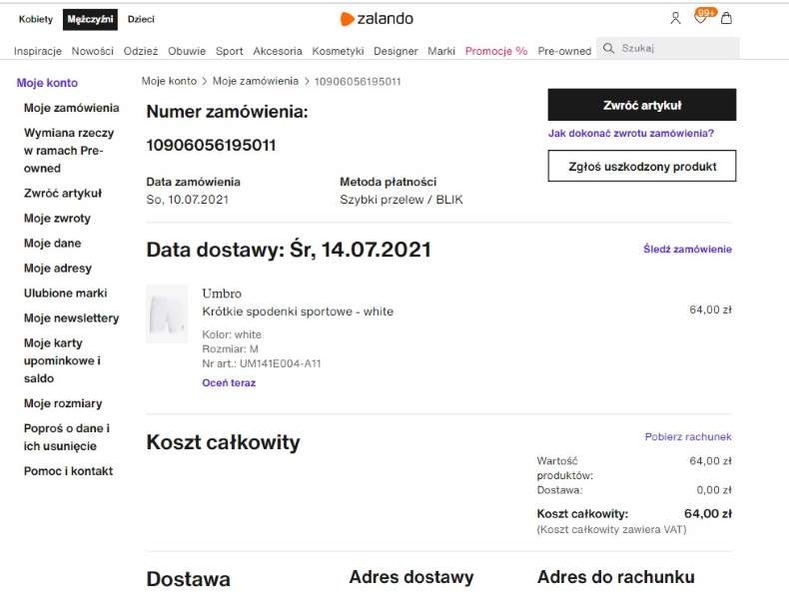Open the Odzież menu
Image resolution: width=789 pixels, height=600 pixels.
(141, 51)
